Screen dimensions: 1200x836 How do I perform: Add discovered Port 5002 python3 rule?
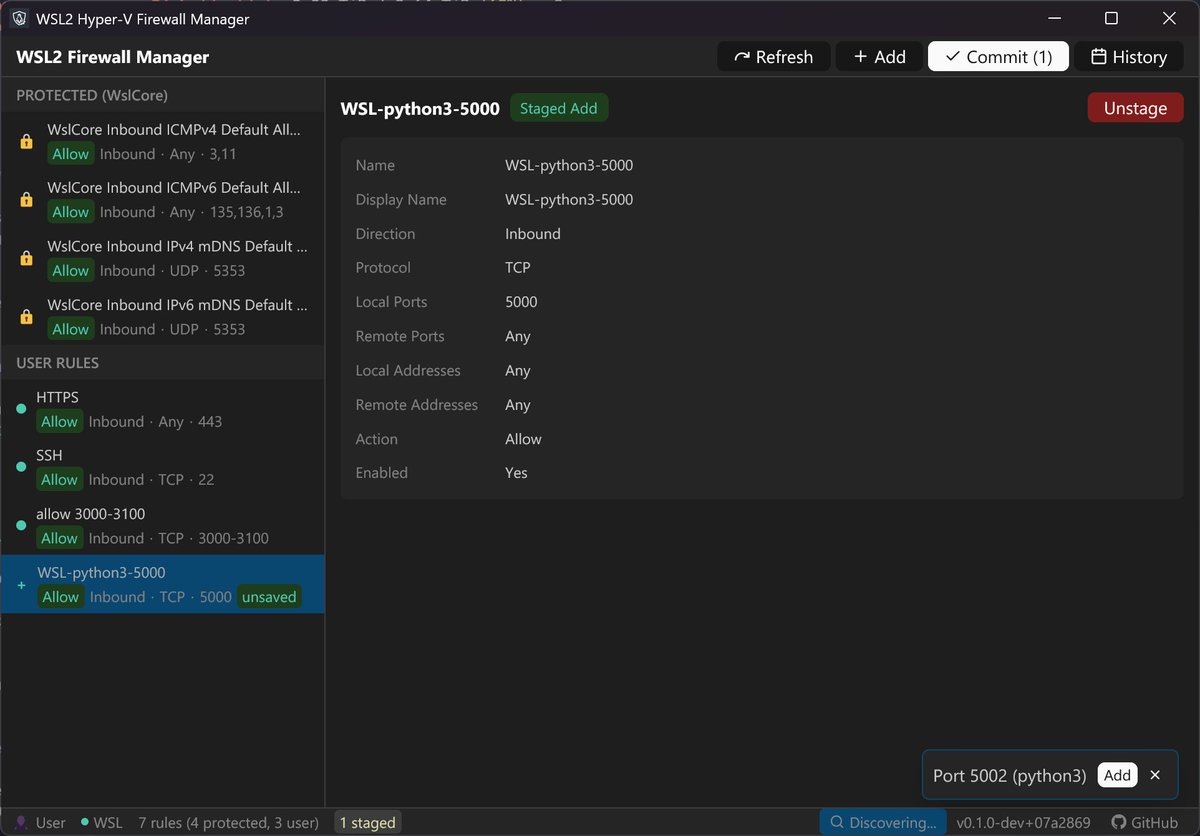point(1117,775)
